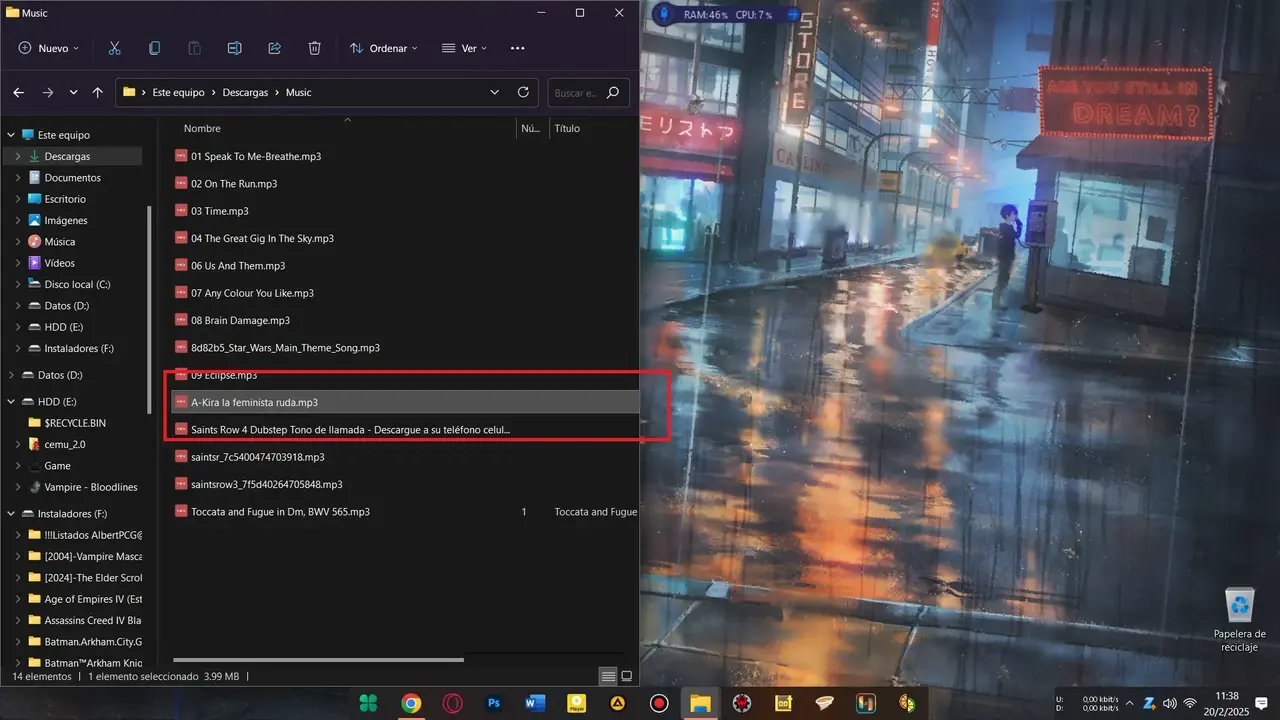This screenshot has width=1280, height=720.
Task: Open the three-dots more options menu
Action: [517, 48]
